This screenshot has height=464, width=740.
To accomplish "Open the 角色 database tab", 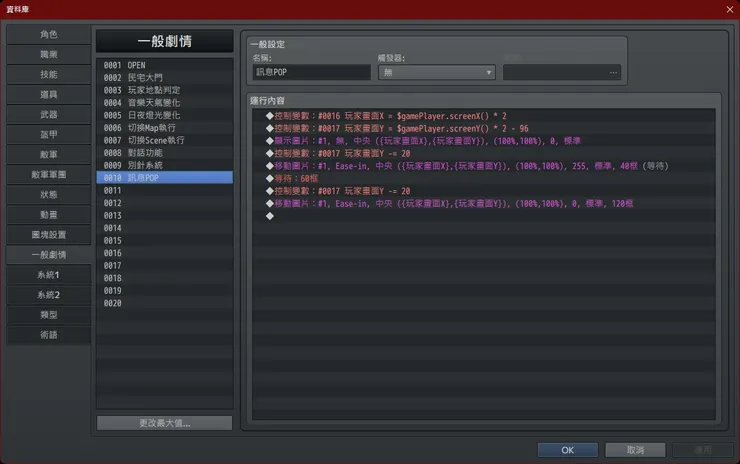I will point(49,34).
